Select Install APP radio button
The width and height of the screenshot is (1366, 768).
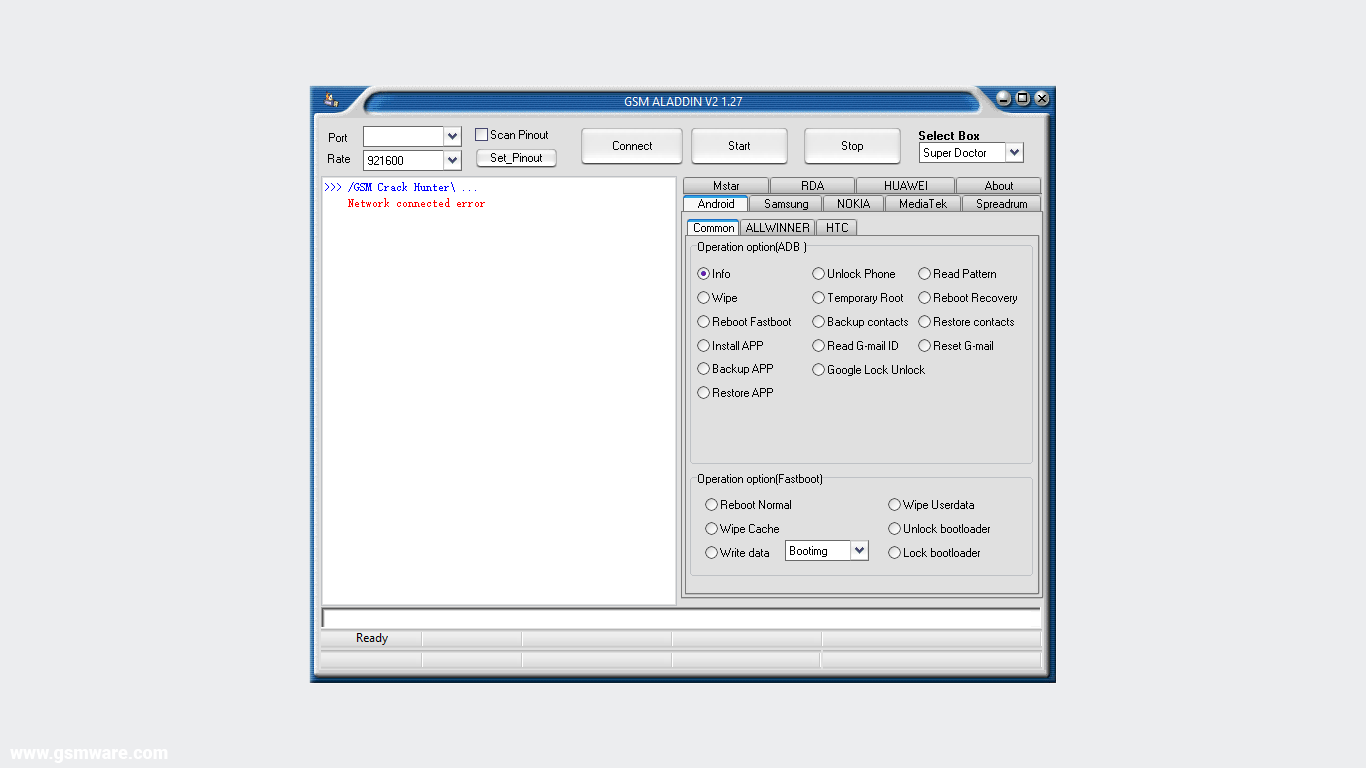pos(703,345)
